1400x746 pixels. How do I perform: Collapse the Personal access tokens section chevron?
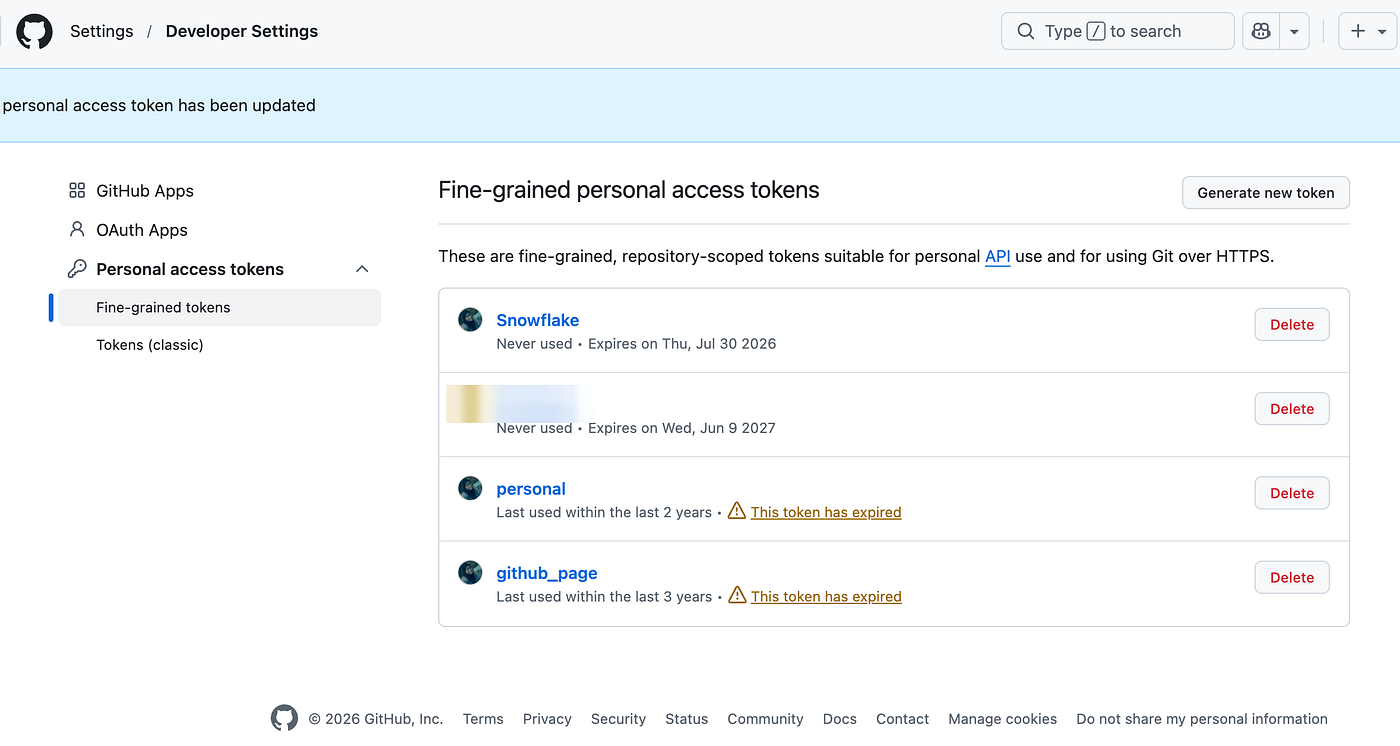pyautogui.click(x=362, y=269)
